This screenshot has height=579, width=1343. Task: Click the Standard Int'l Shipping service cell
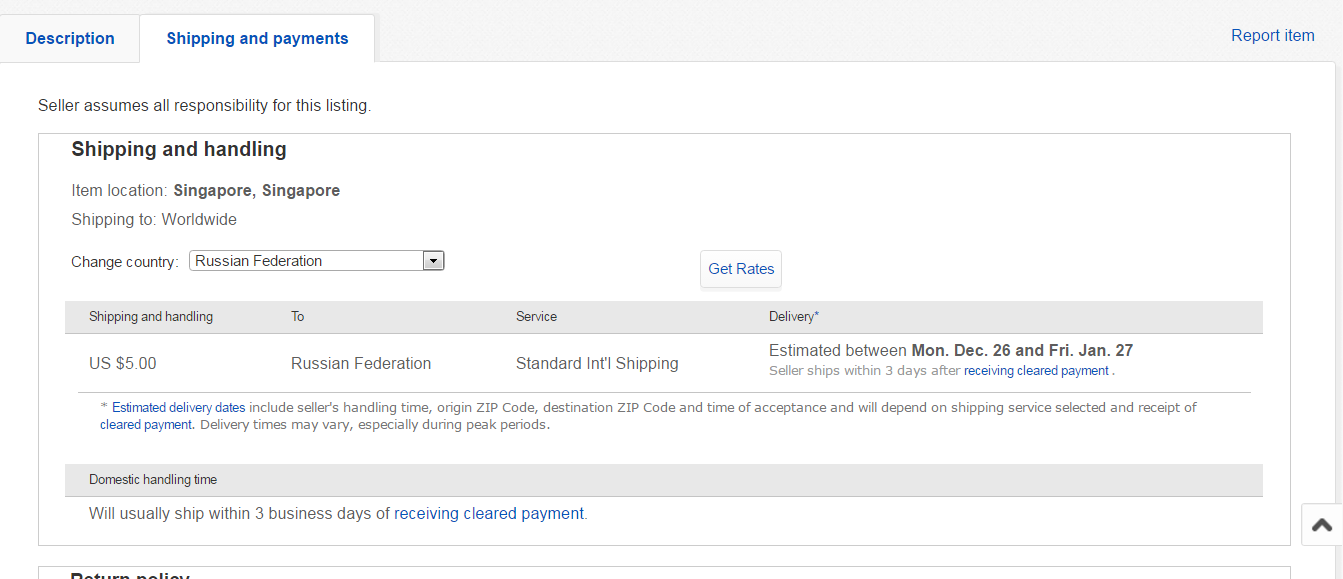pos(597,364)
